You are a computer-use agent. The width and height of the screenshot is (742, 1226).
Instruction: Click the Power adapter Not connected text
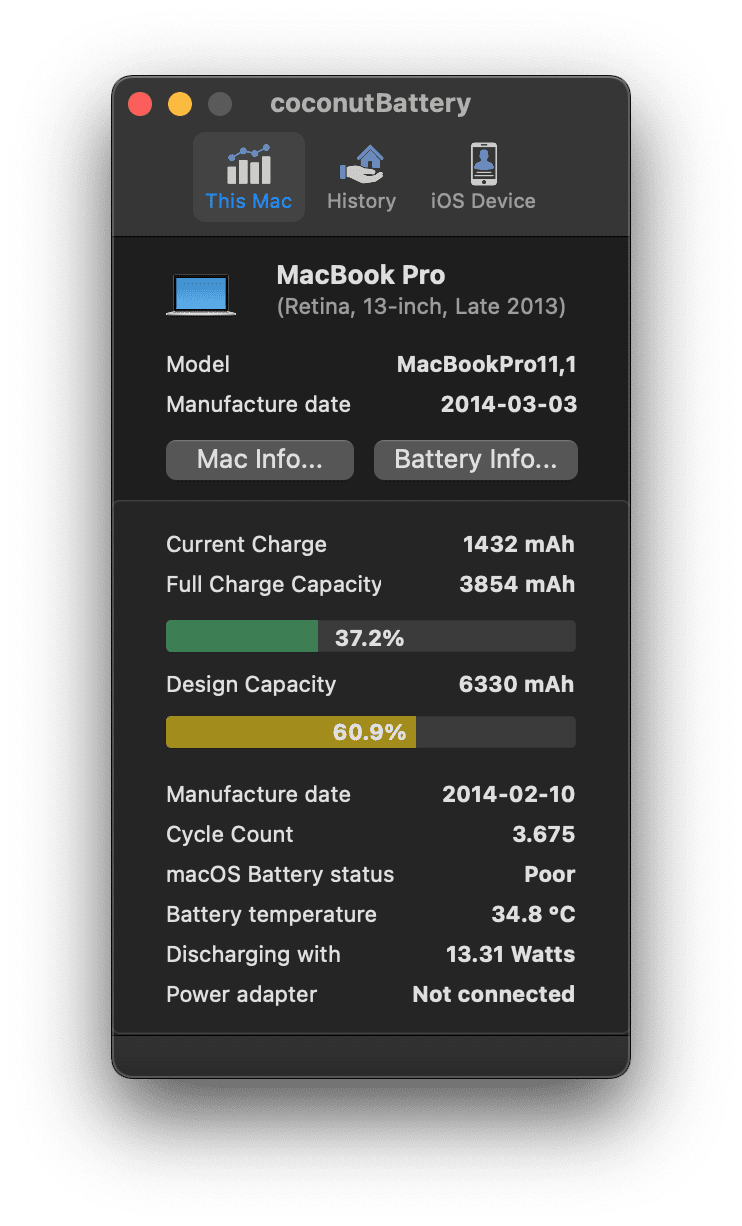(494, 995)
